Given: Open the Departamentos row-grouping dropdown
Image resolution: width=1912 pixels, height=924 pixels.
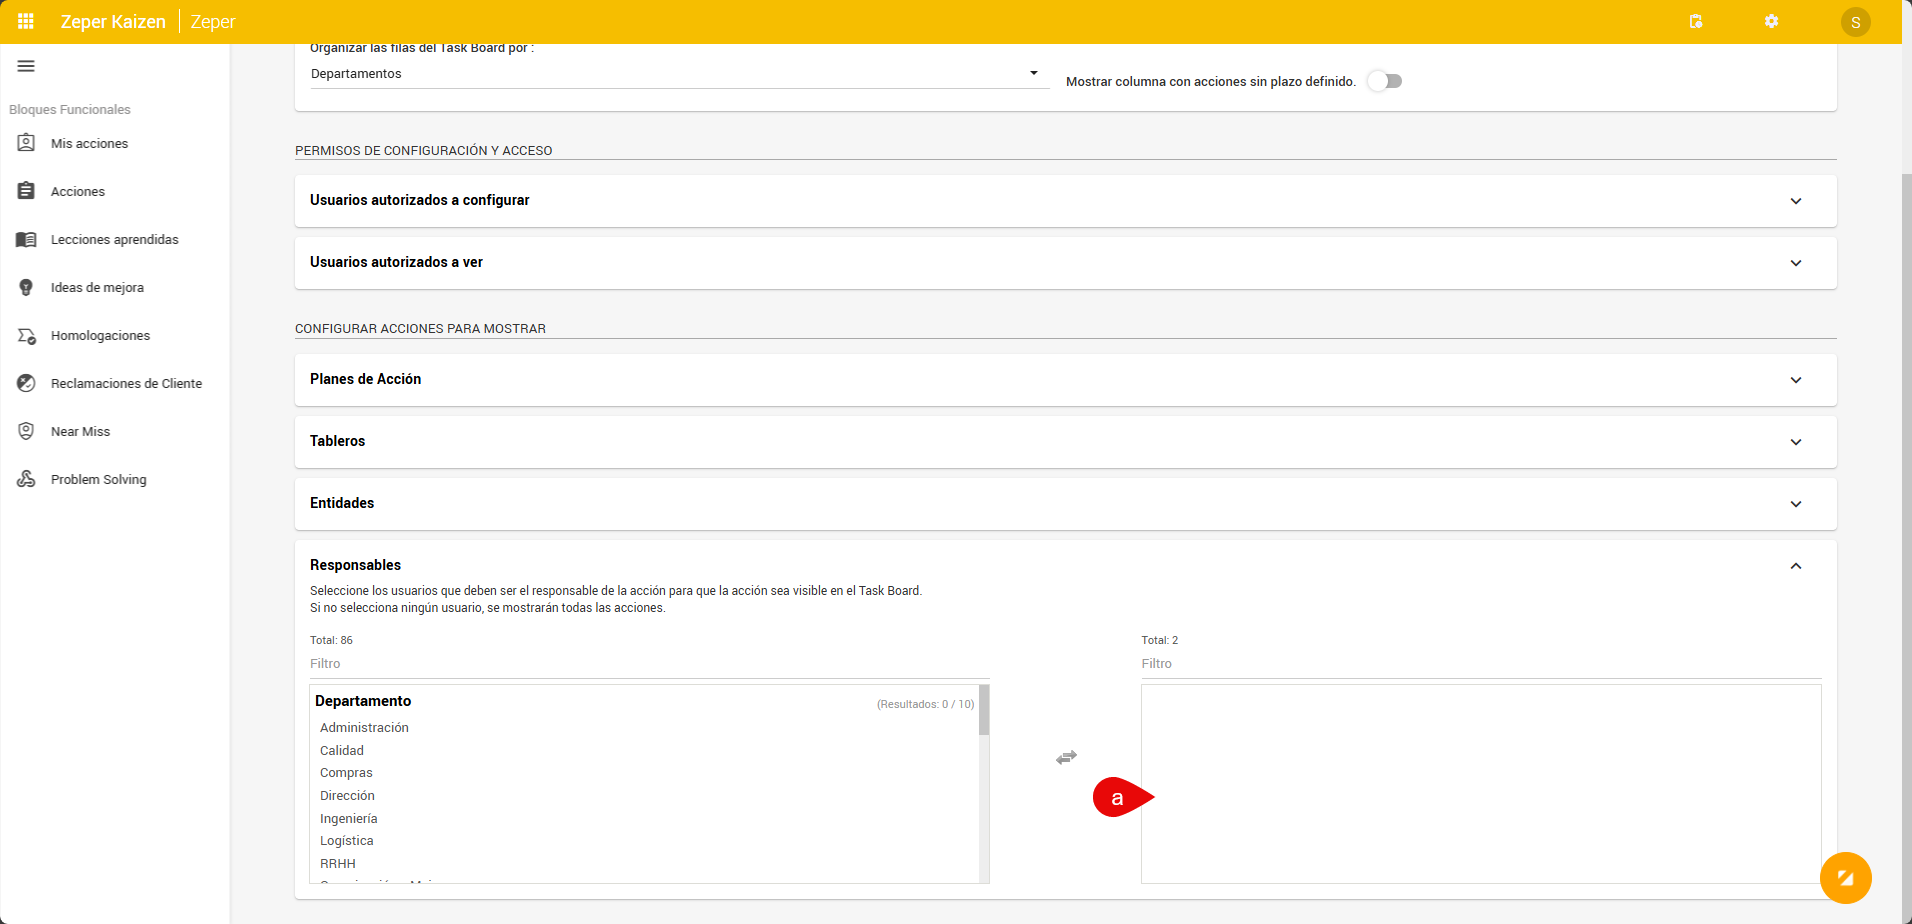Looking at the screenshot, I should tap(679, 74).
